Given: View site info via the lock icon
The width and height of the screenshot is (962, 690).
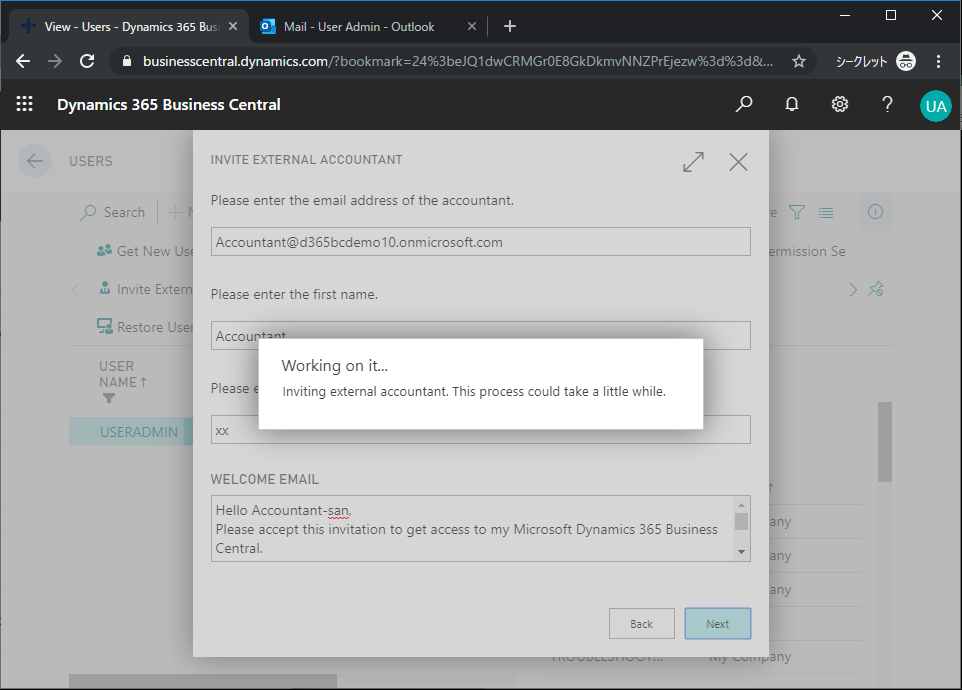Looking at the screenshot, I should [127, 61].
